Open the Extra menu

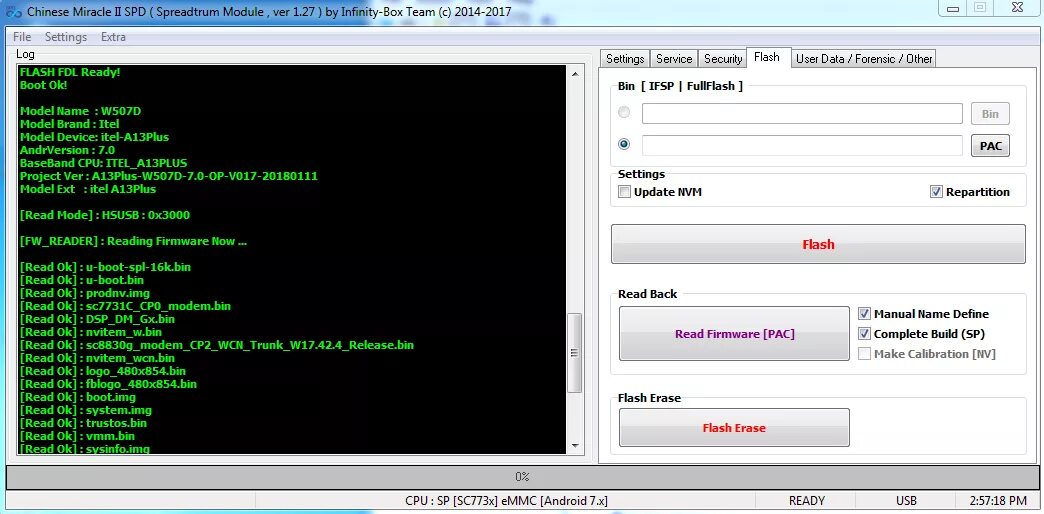point(113,37)
